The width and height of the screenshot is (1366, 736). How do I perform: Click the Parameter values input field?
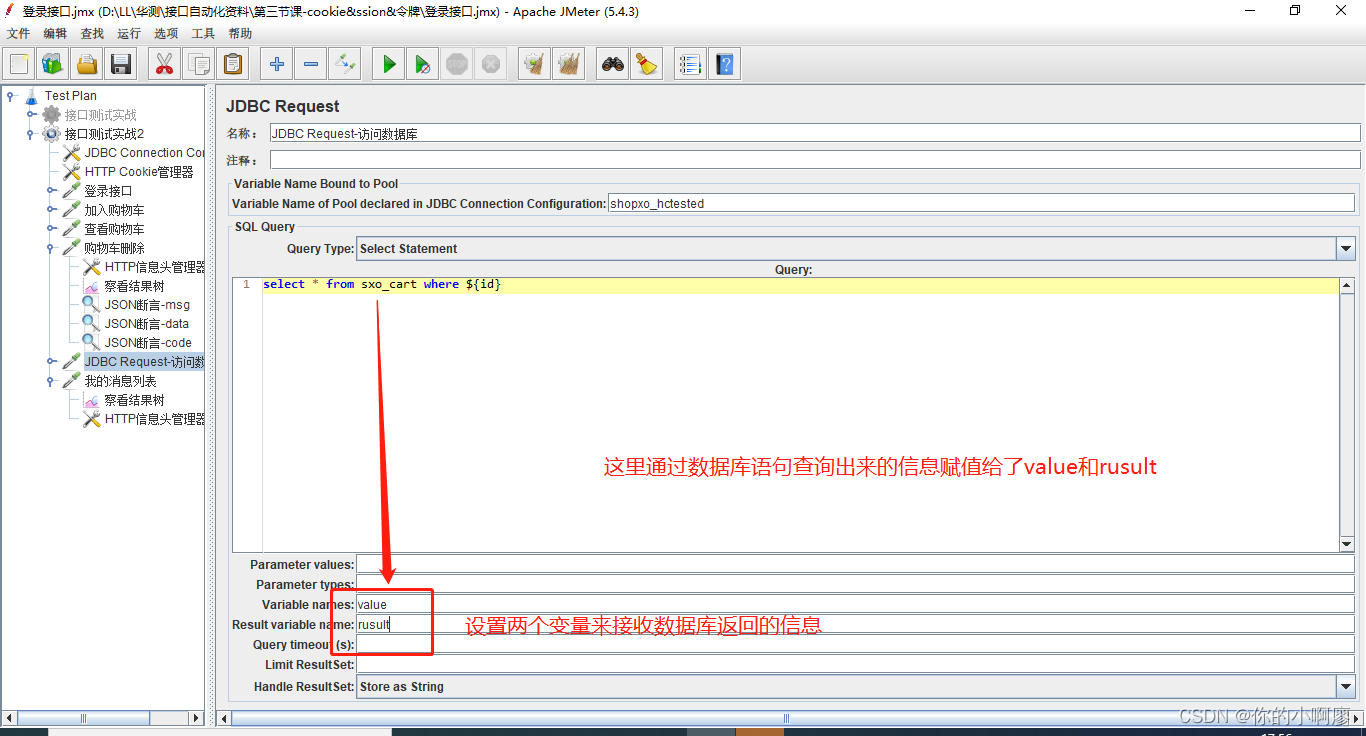click(x=856, y=565)
